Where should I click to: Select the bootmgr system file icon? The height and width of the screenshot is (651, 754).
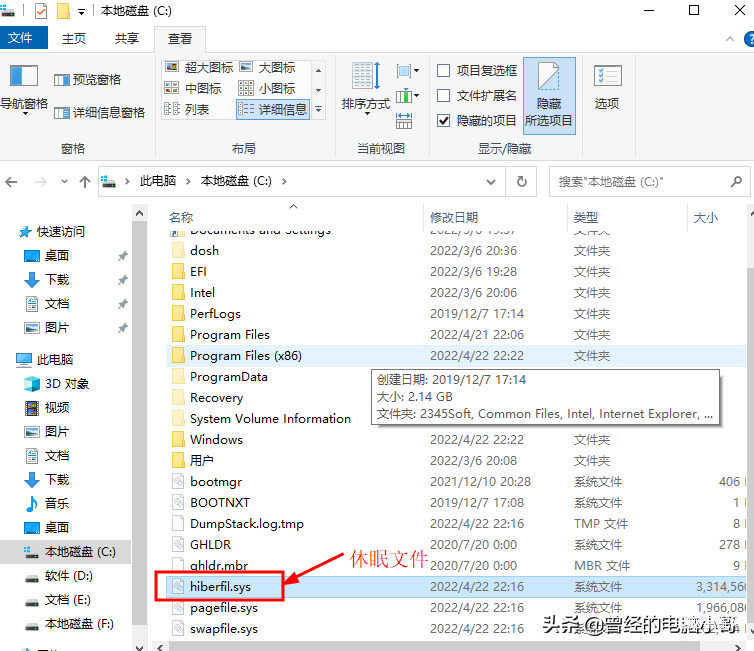178,481
